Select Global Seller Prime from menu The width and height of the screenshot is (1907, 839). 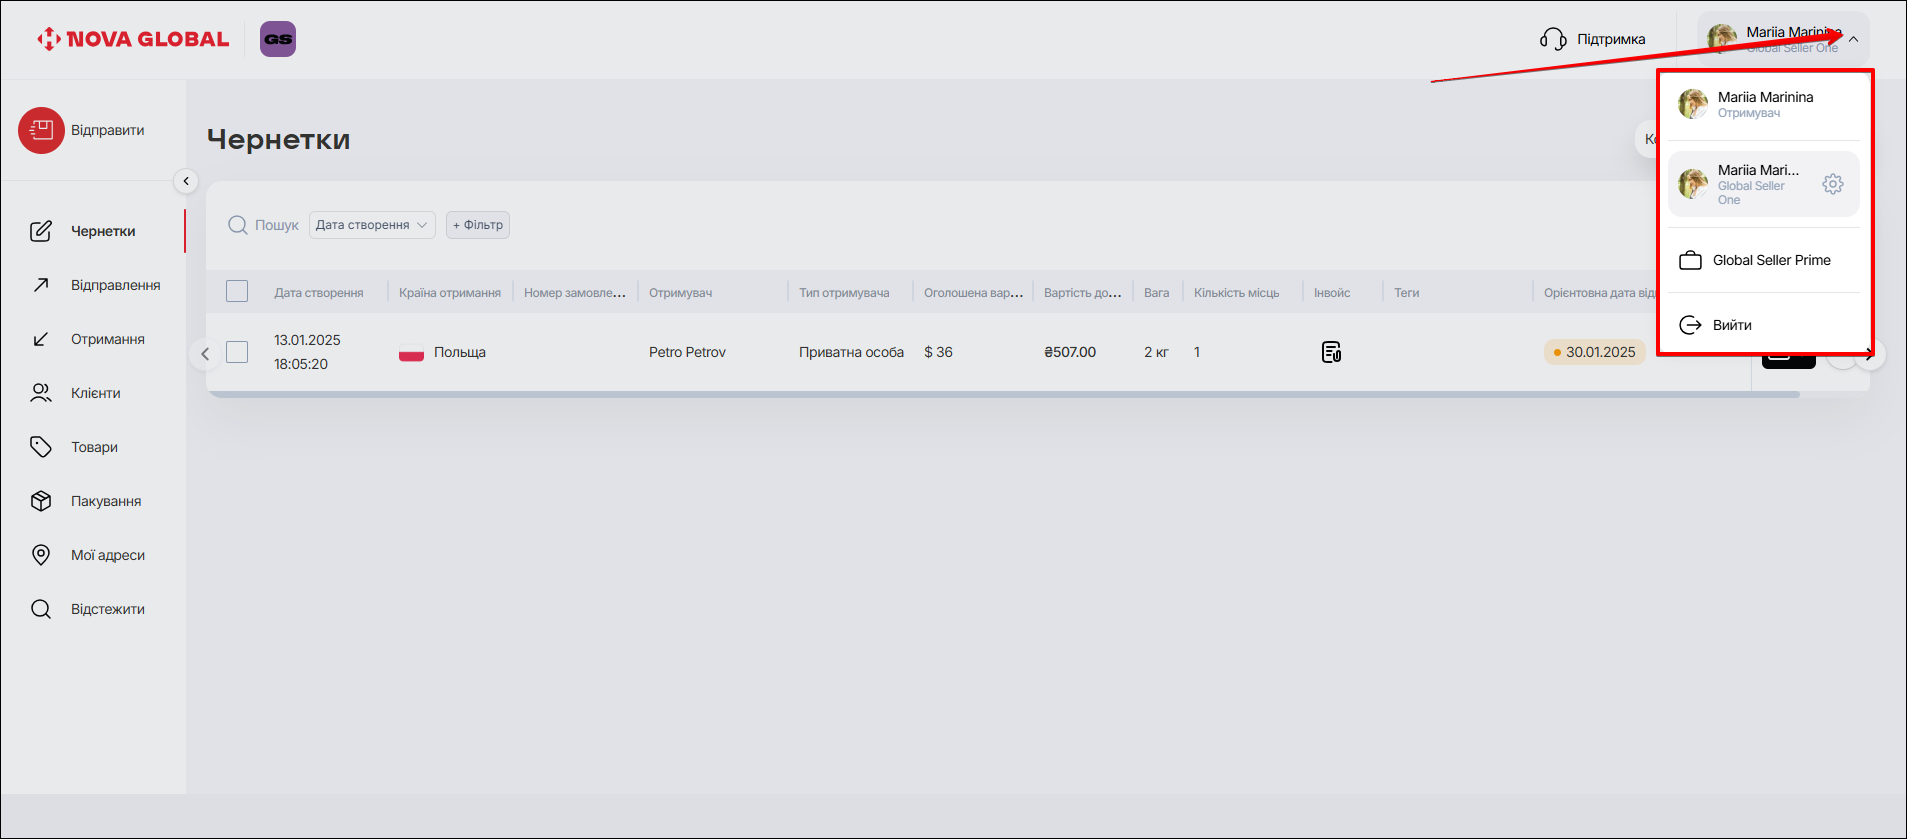(1771, 260)
